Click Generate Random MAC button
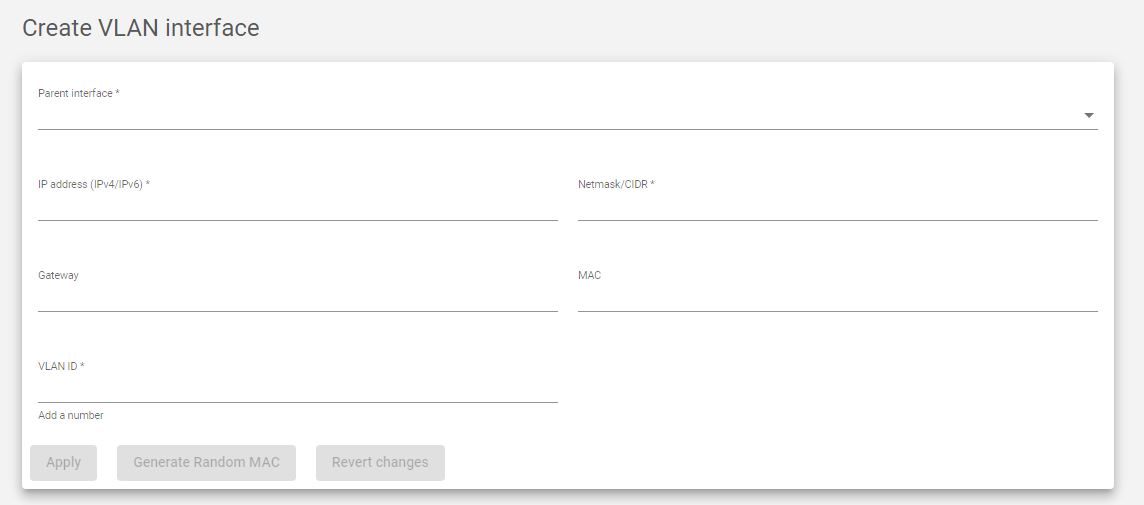Viewport: 1144px width, 505px height. click(206, 463)
